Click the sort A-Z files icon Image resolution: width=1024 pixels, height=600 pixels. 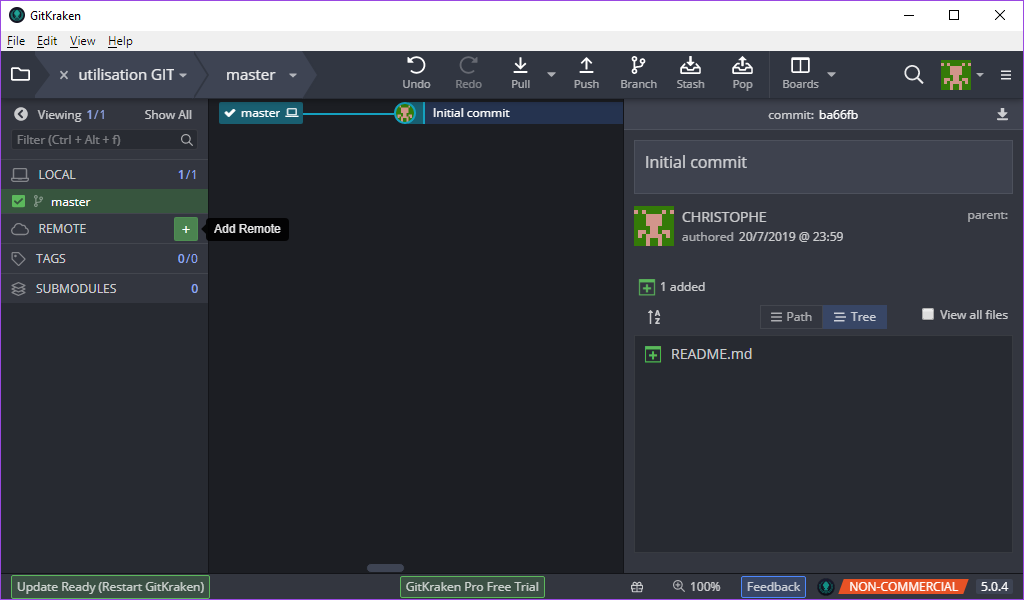coord(654,317)
